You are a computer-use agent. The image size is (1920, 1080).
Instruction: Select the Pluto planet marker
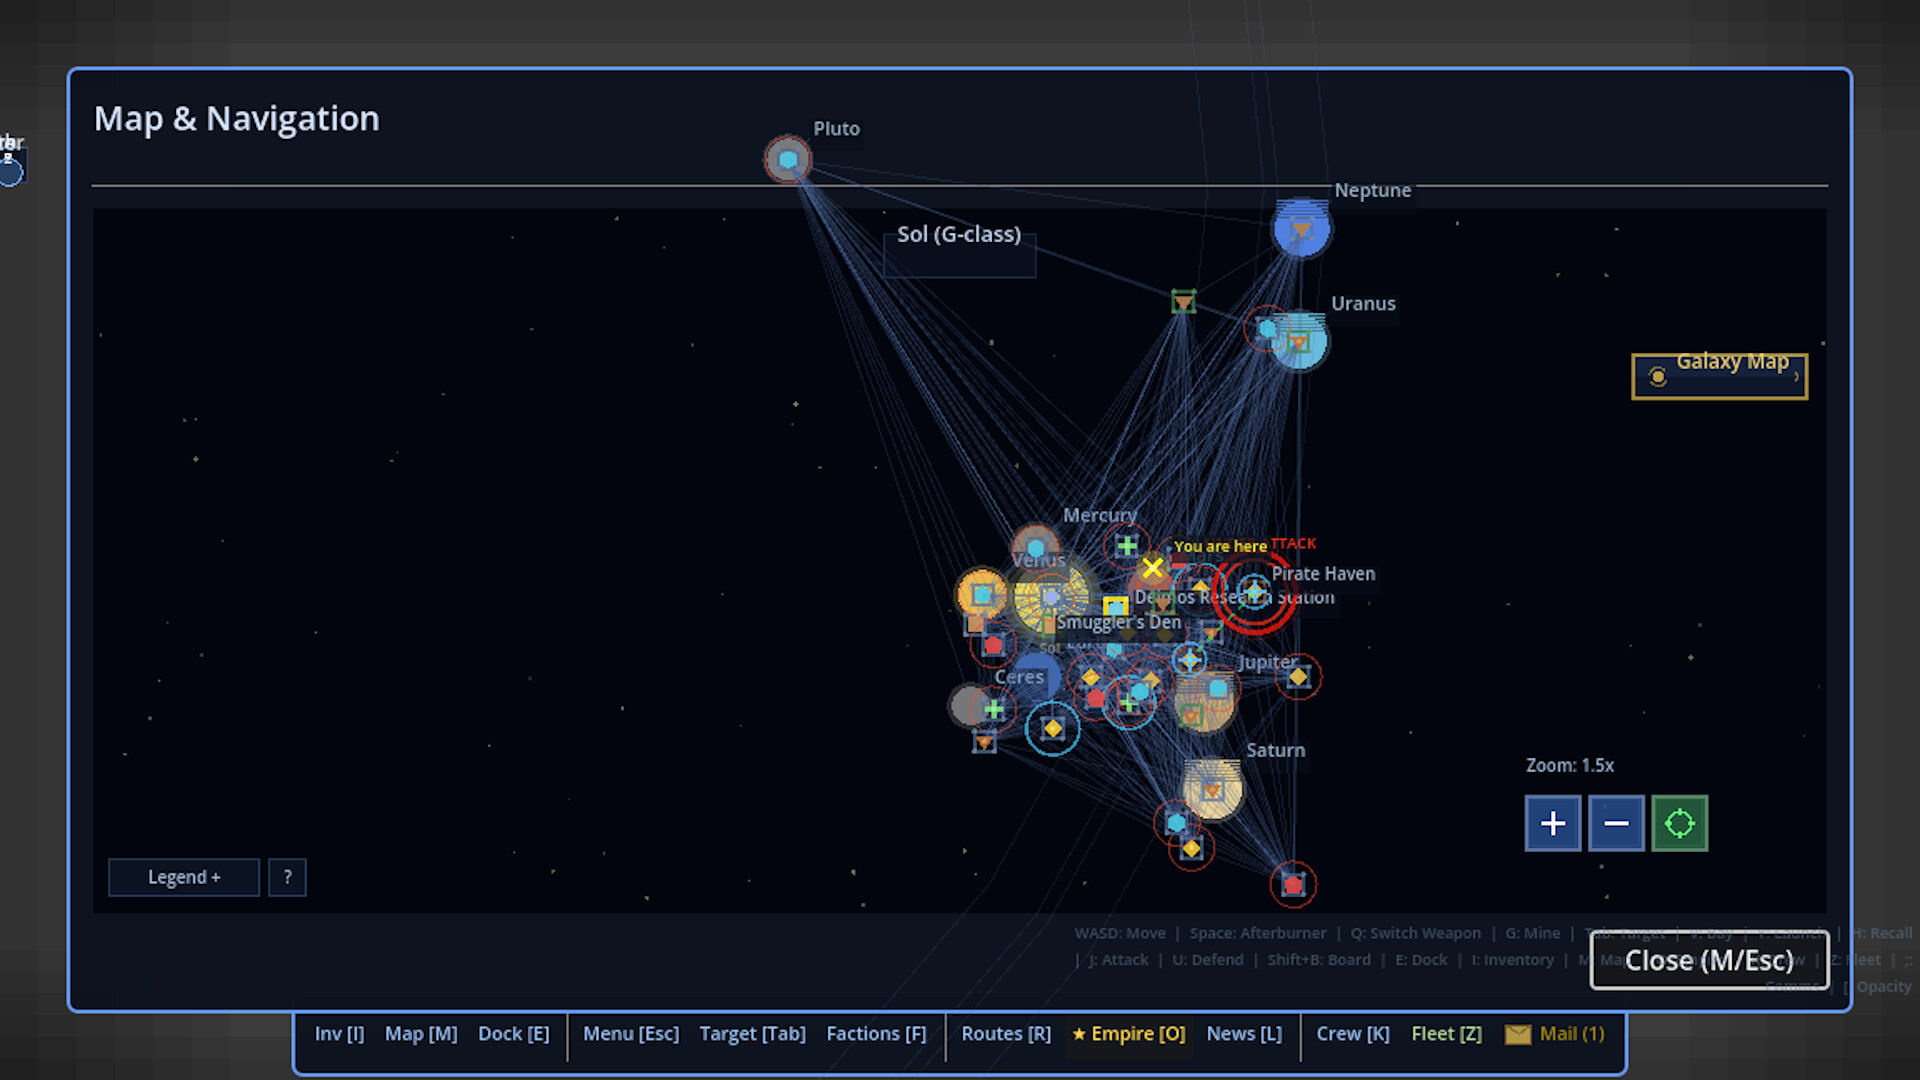click(788, 160)
